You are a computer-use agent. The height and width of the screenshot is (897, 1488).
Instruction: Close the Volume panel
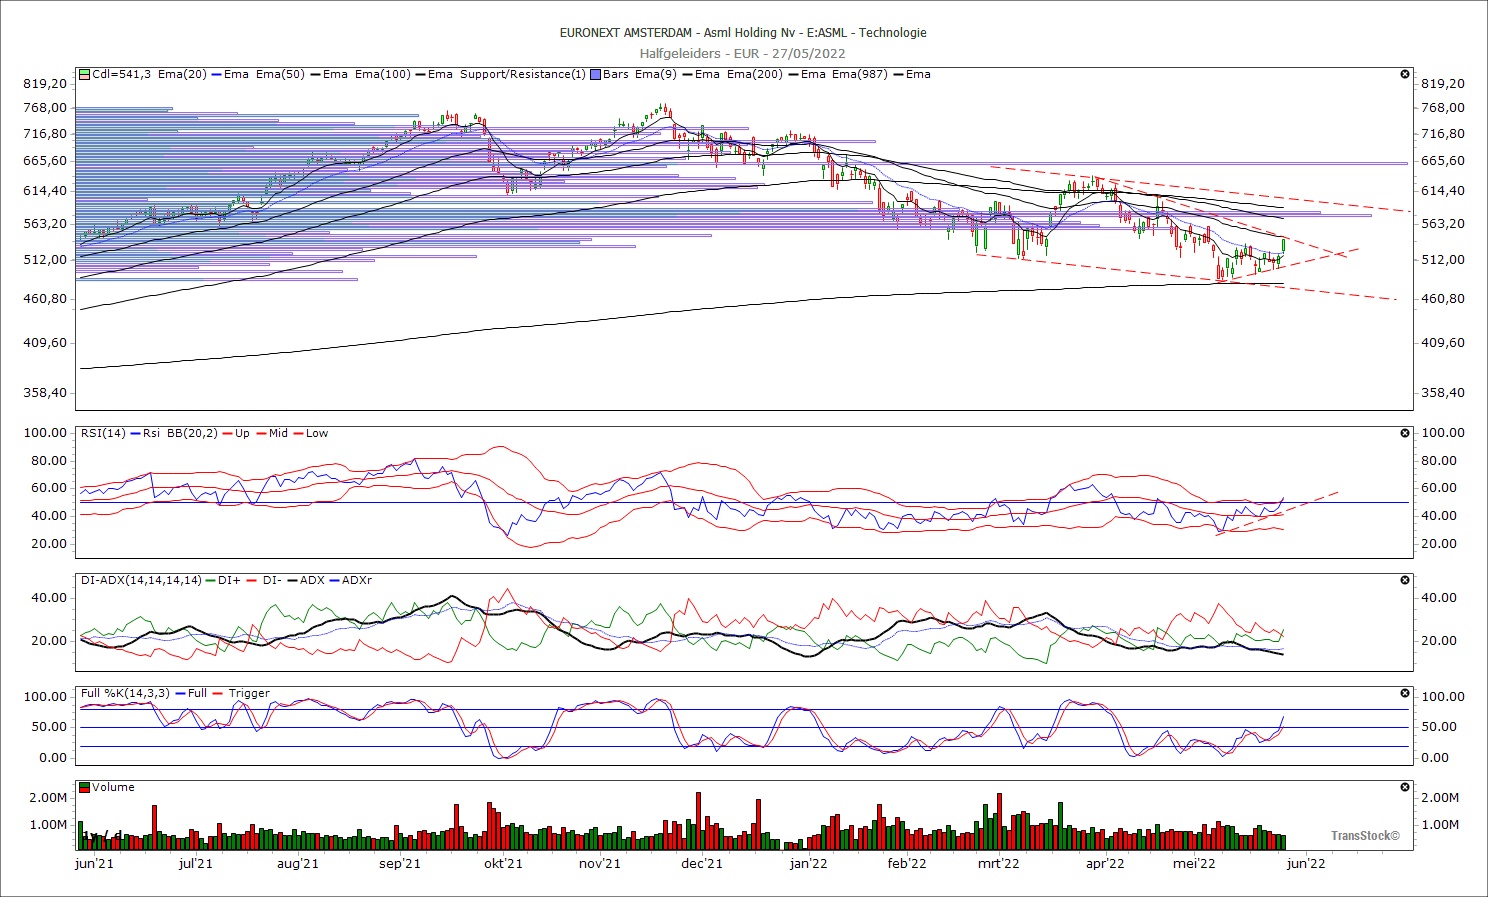1405,787
